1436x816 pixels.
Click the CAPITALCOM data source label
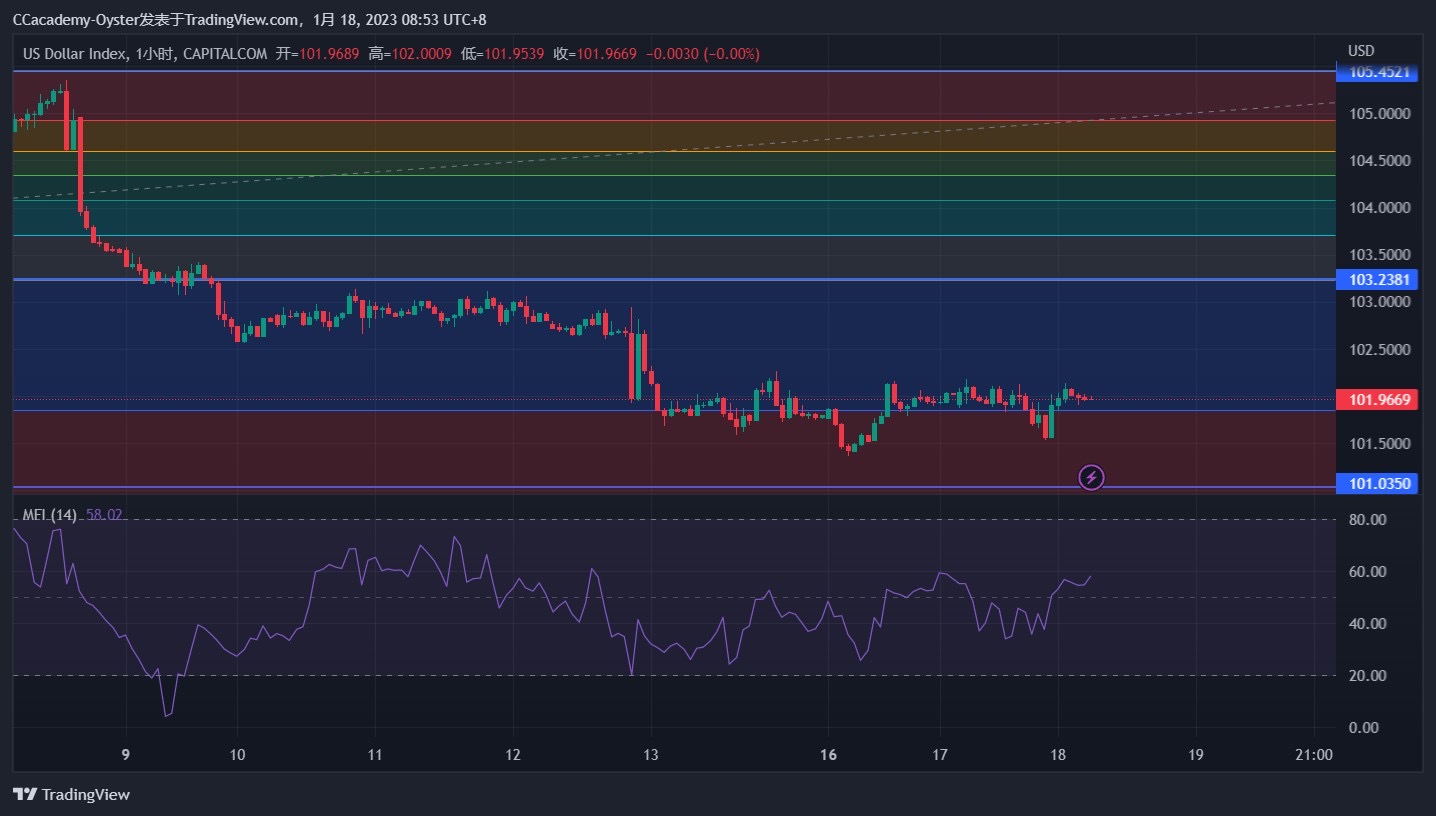[x=225, y=54]
